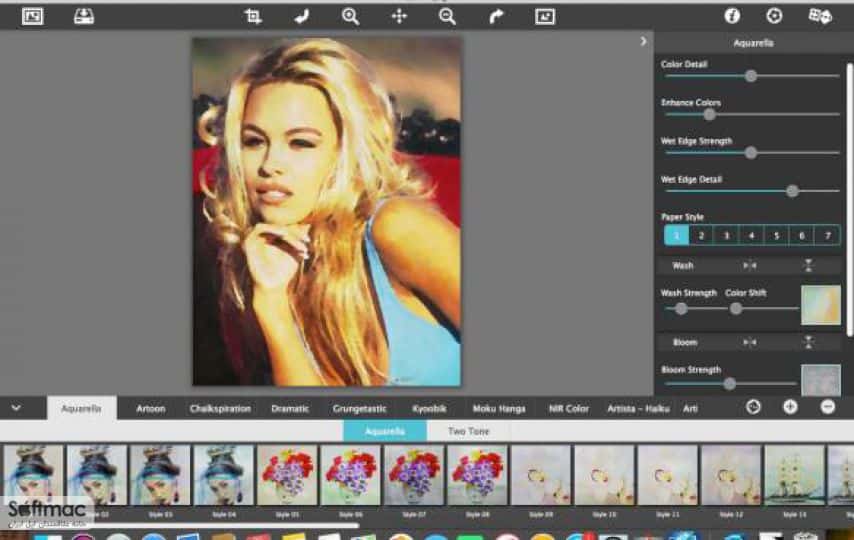Flip Bloom texture horizontally
The image size is (854, 540).
(x=750, y=342)
